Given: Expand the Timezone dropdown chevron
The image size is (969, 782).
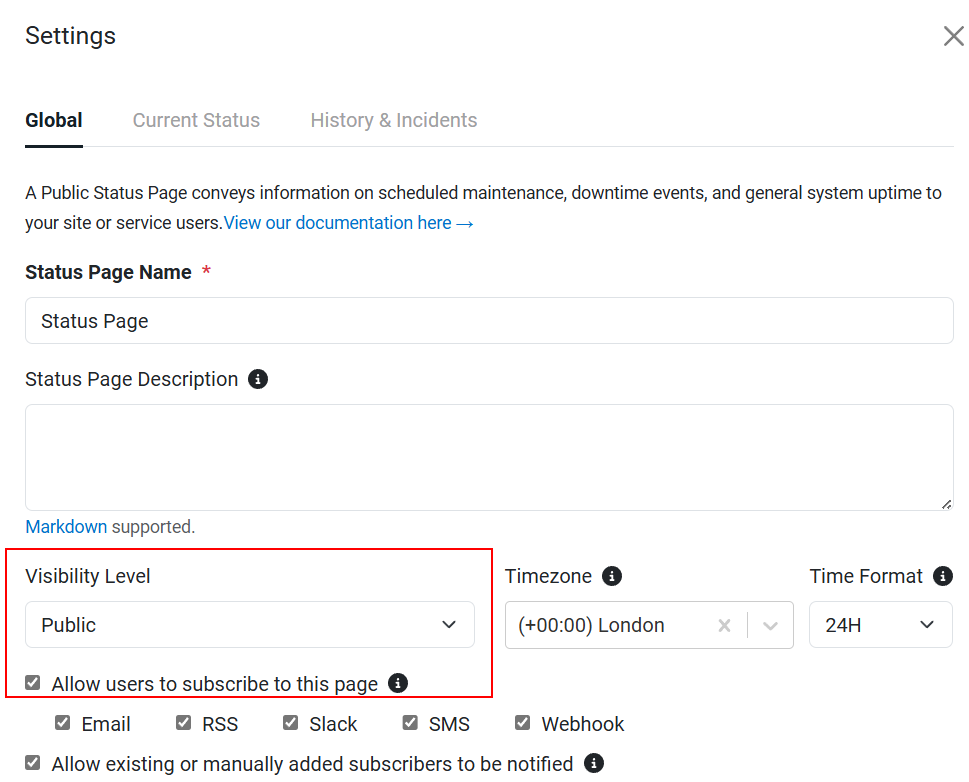Looking at the screenshot, I should click(x=770, y=626).
